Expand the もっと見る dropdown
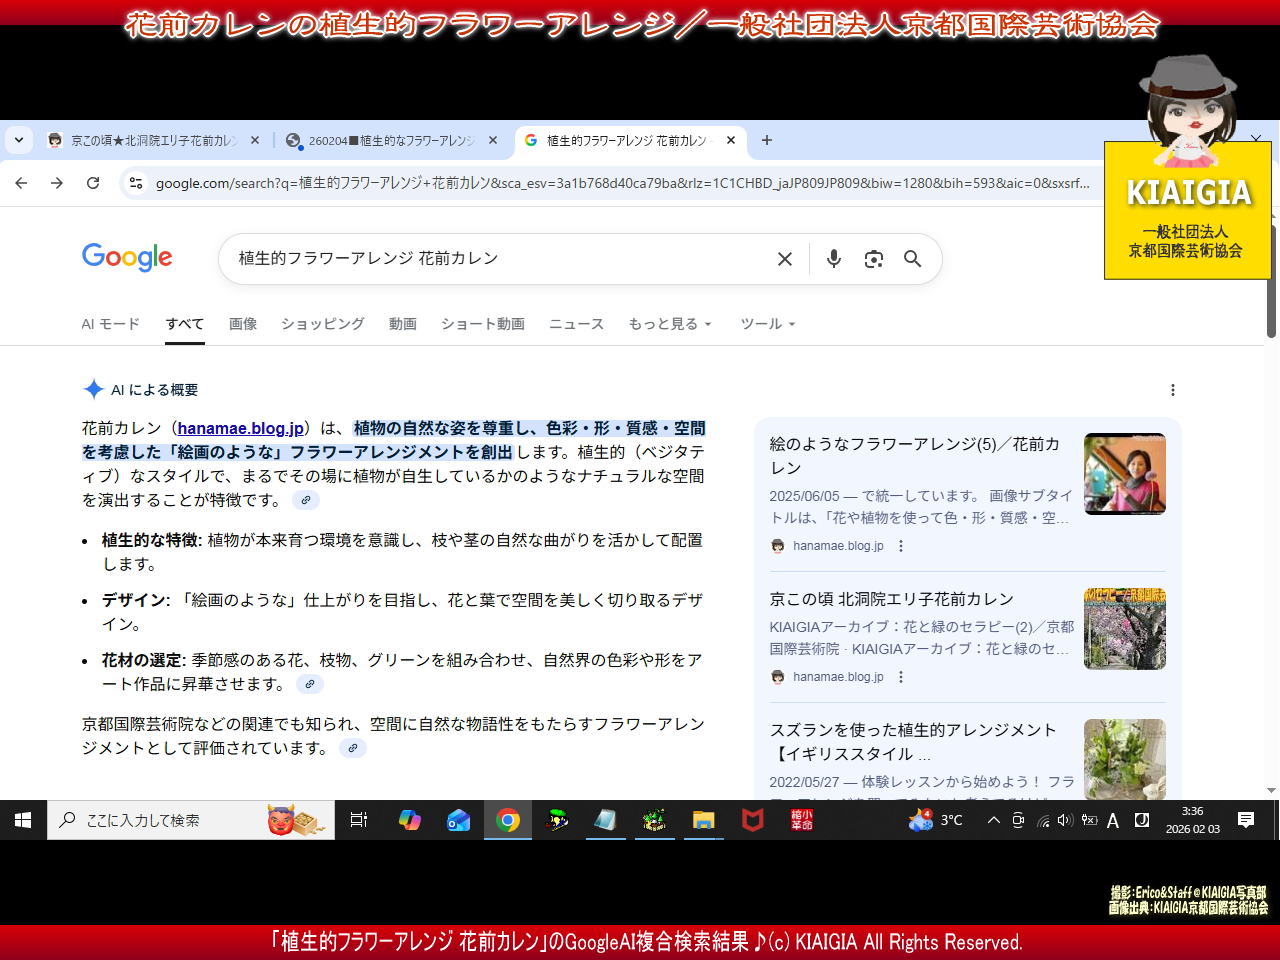 tap(670, 324)
